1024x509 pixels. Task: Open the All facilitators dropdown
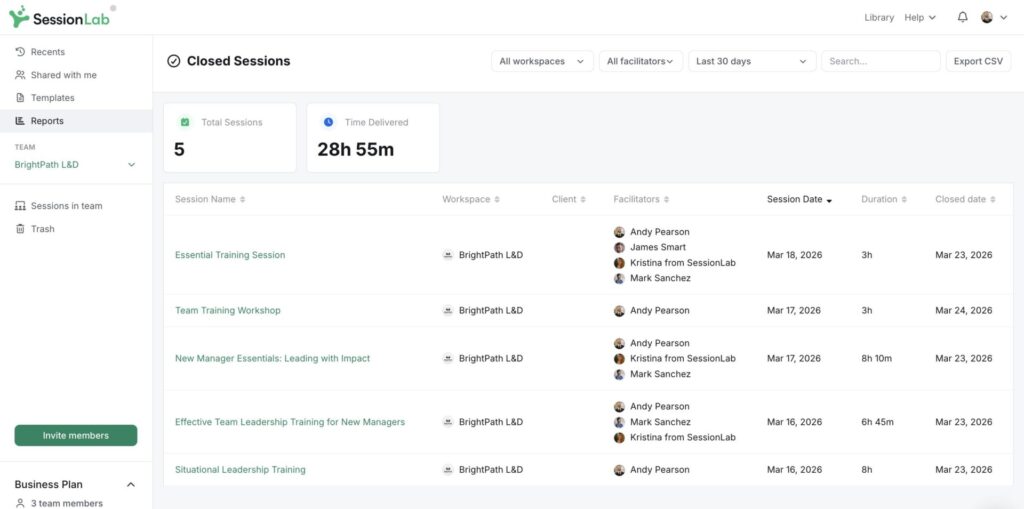coord(641,61)
